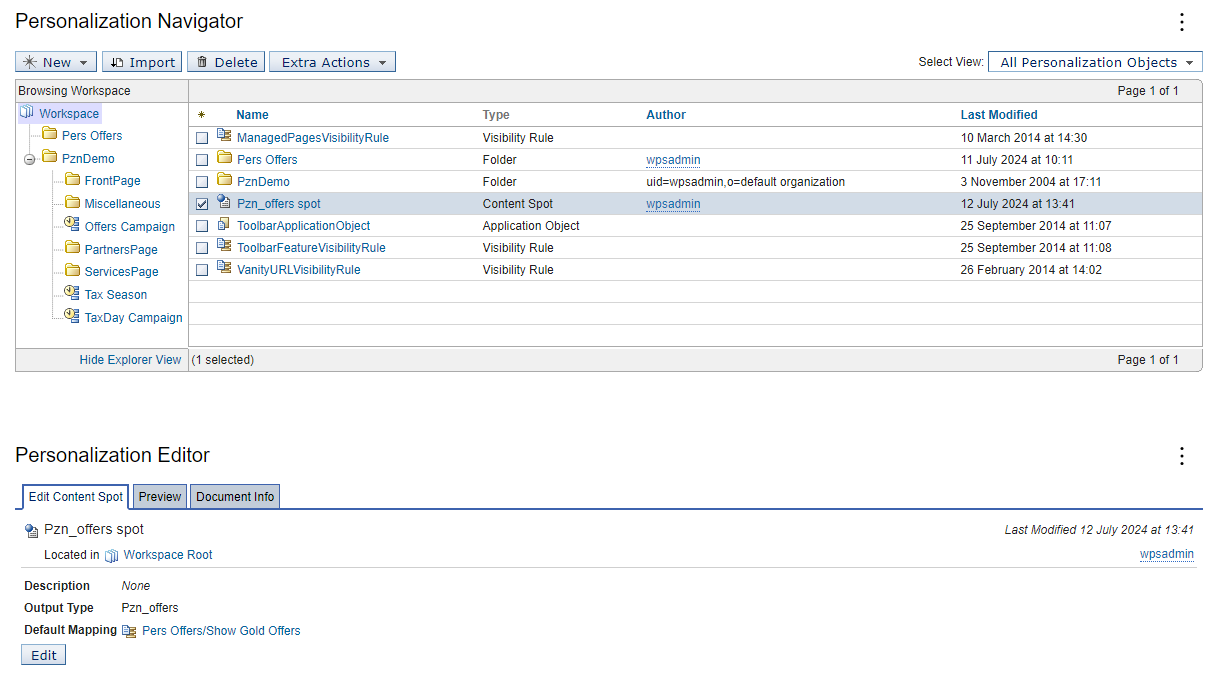Screen dimensions: 1216x679
Task: Check the ToolbarFeatureVisibilityRule checkbox
Action: pos(202,248)
